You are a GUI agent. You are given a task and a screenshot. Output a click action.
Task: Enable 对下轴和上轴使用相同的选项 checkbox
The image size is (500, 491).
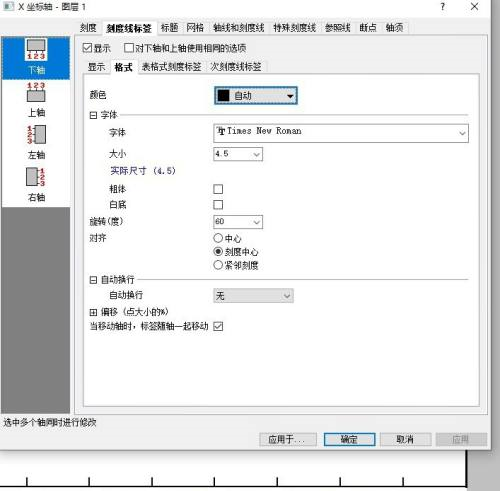click(129, 48)
